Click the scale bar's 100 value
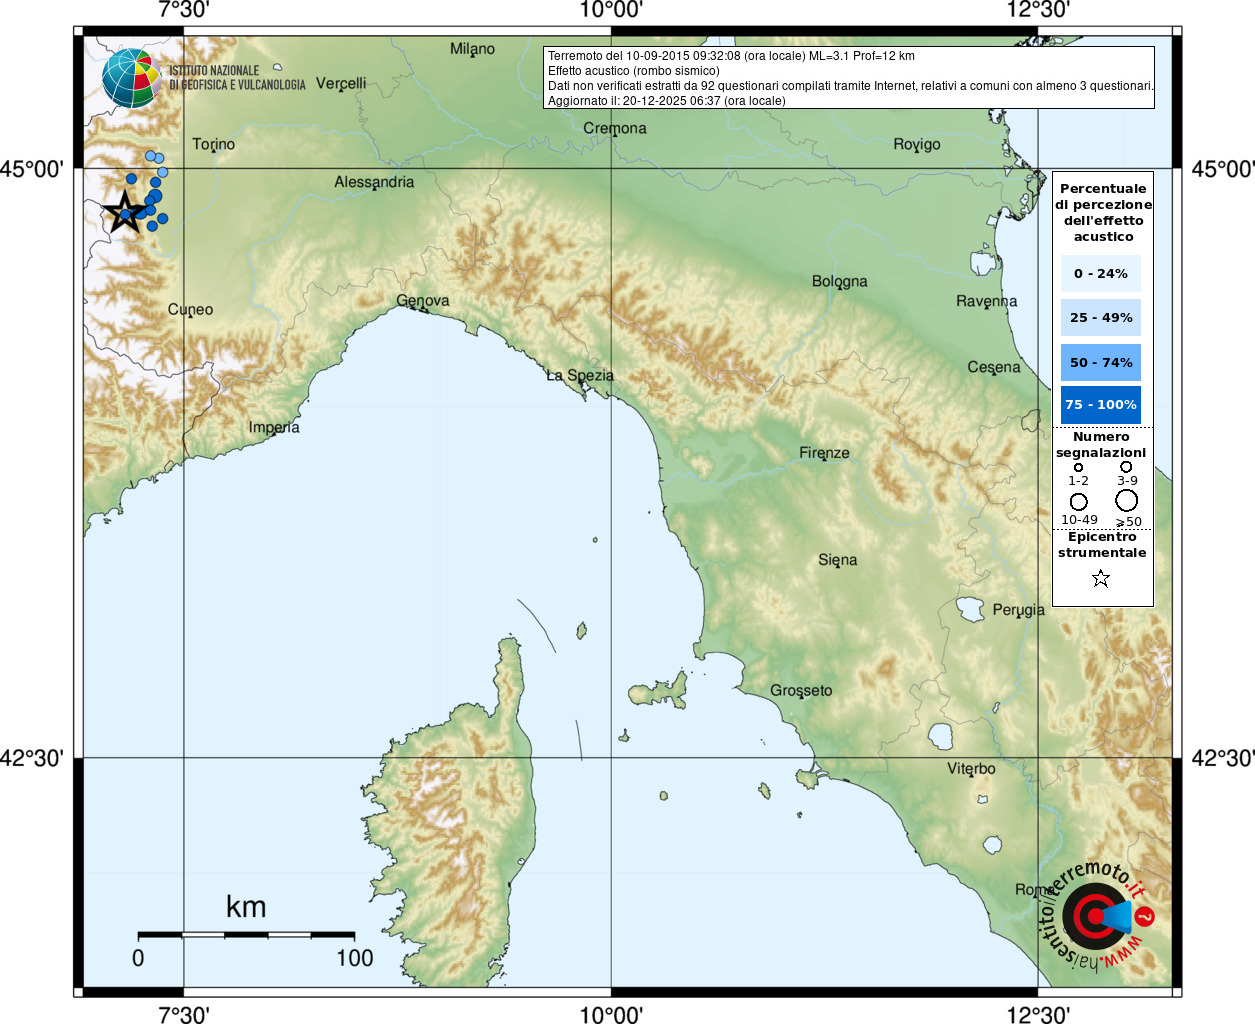 pyautogui.click(x=355, y=958)
